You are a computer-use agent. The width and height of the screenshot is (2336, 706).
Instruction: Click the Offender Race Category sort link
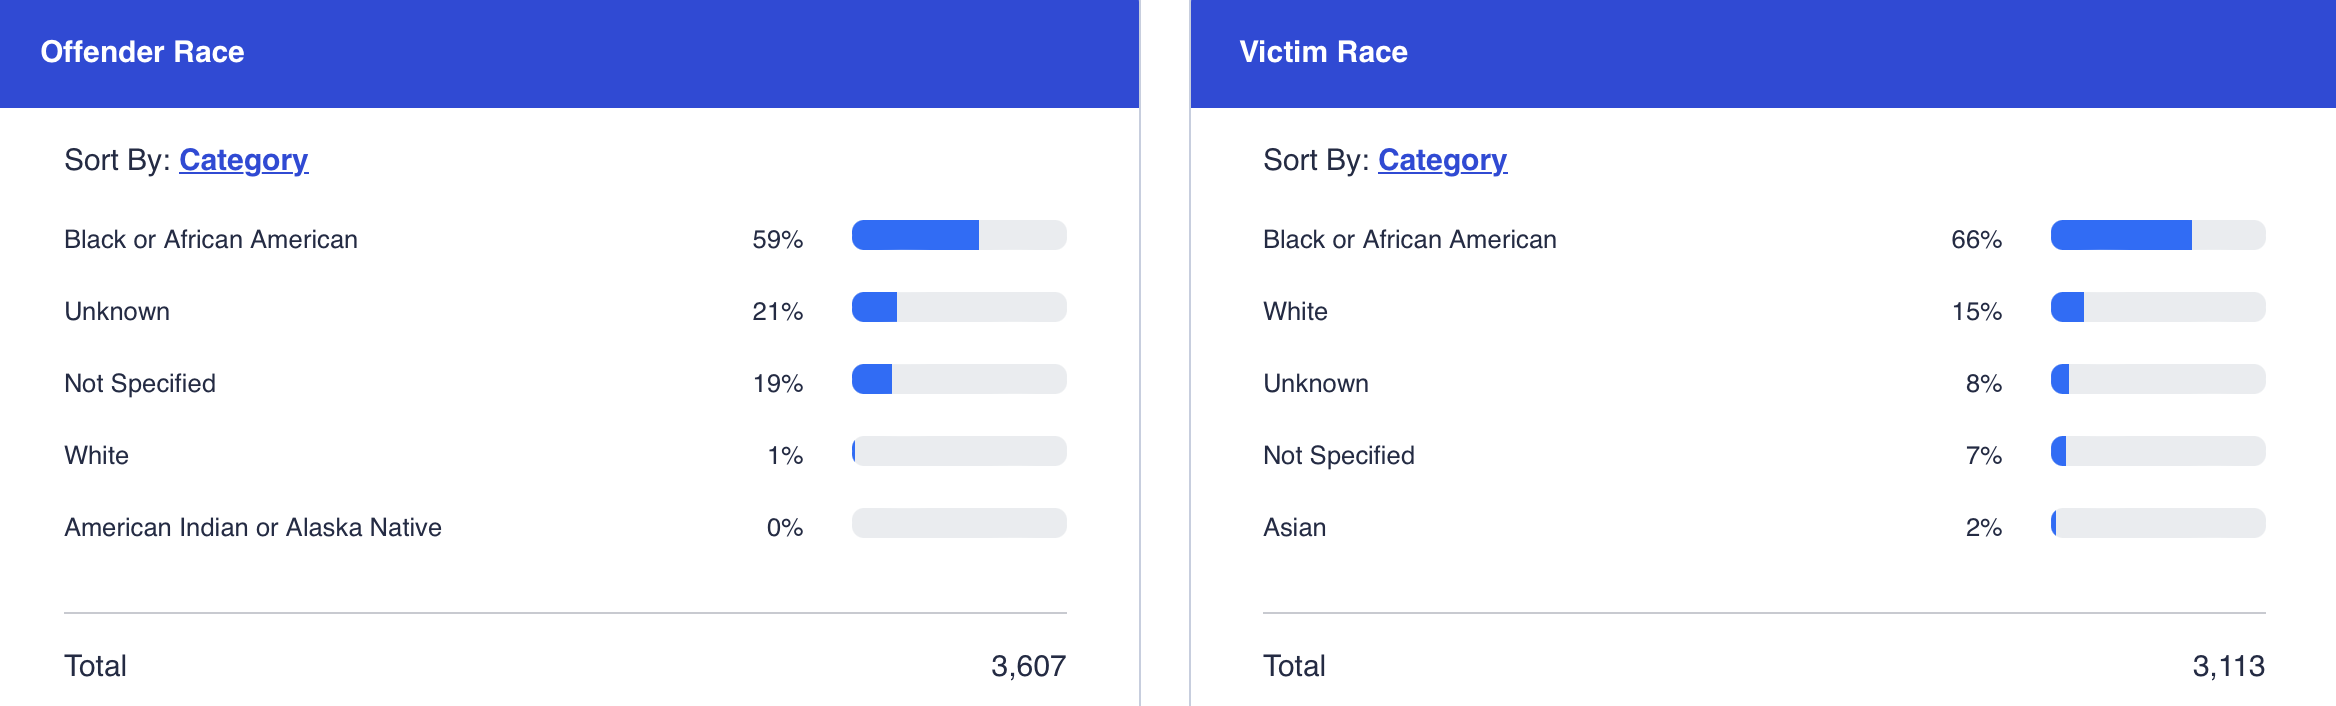coord(243,160)
